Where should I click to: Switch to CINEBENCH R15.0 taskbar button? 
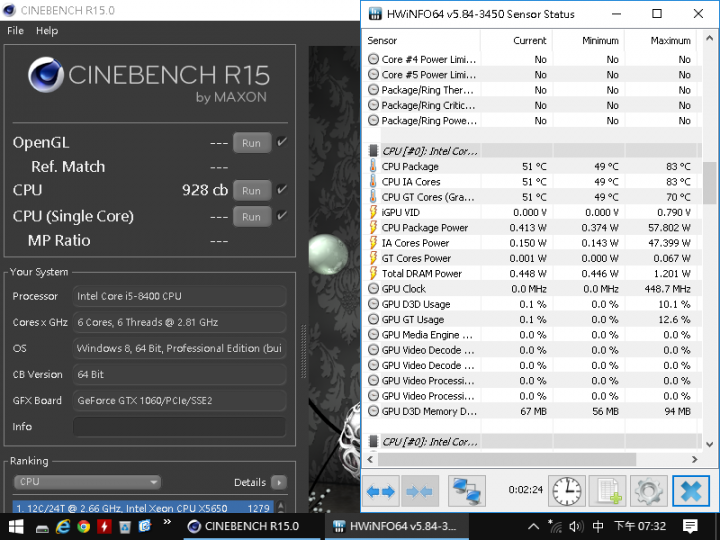[252, 526]
